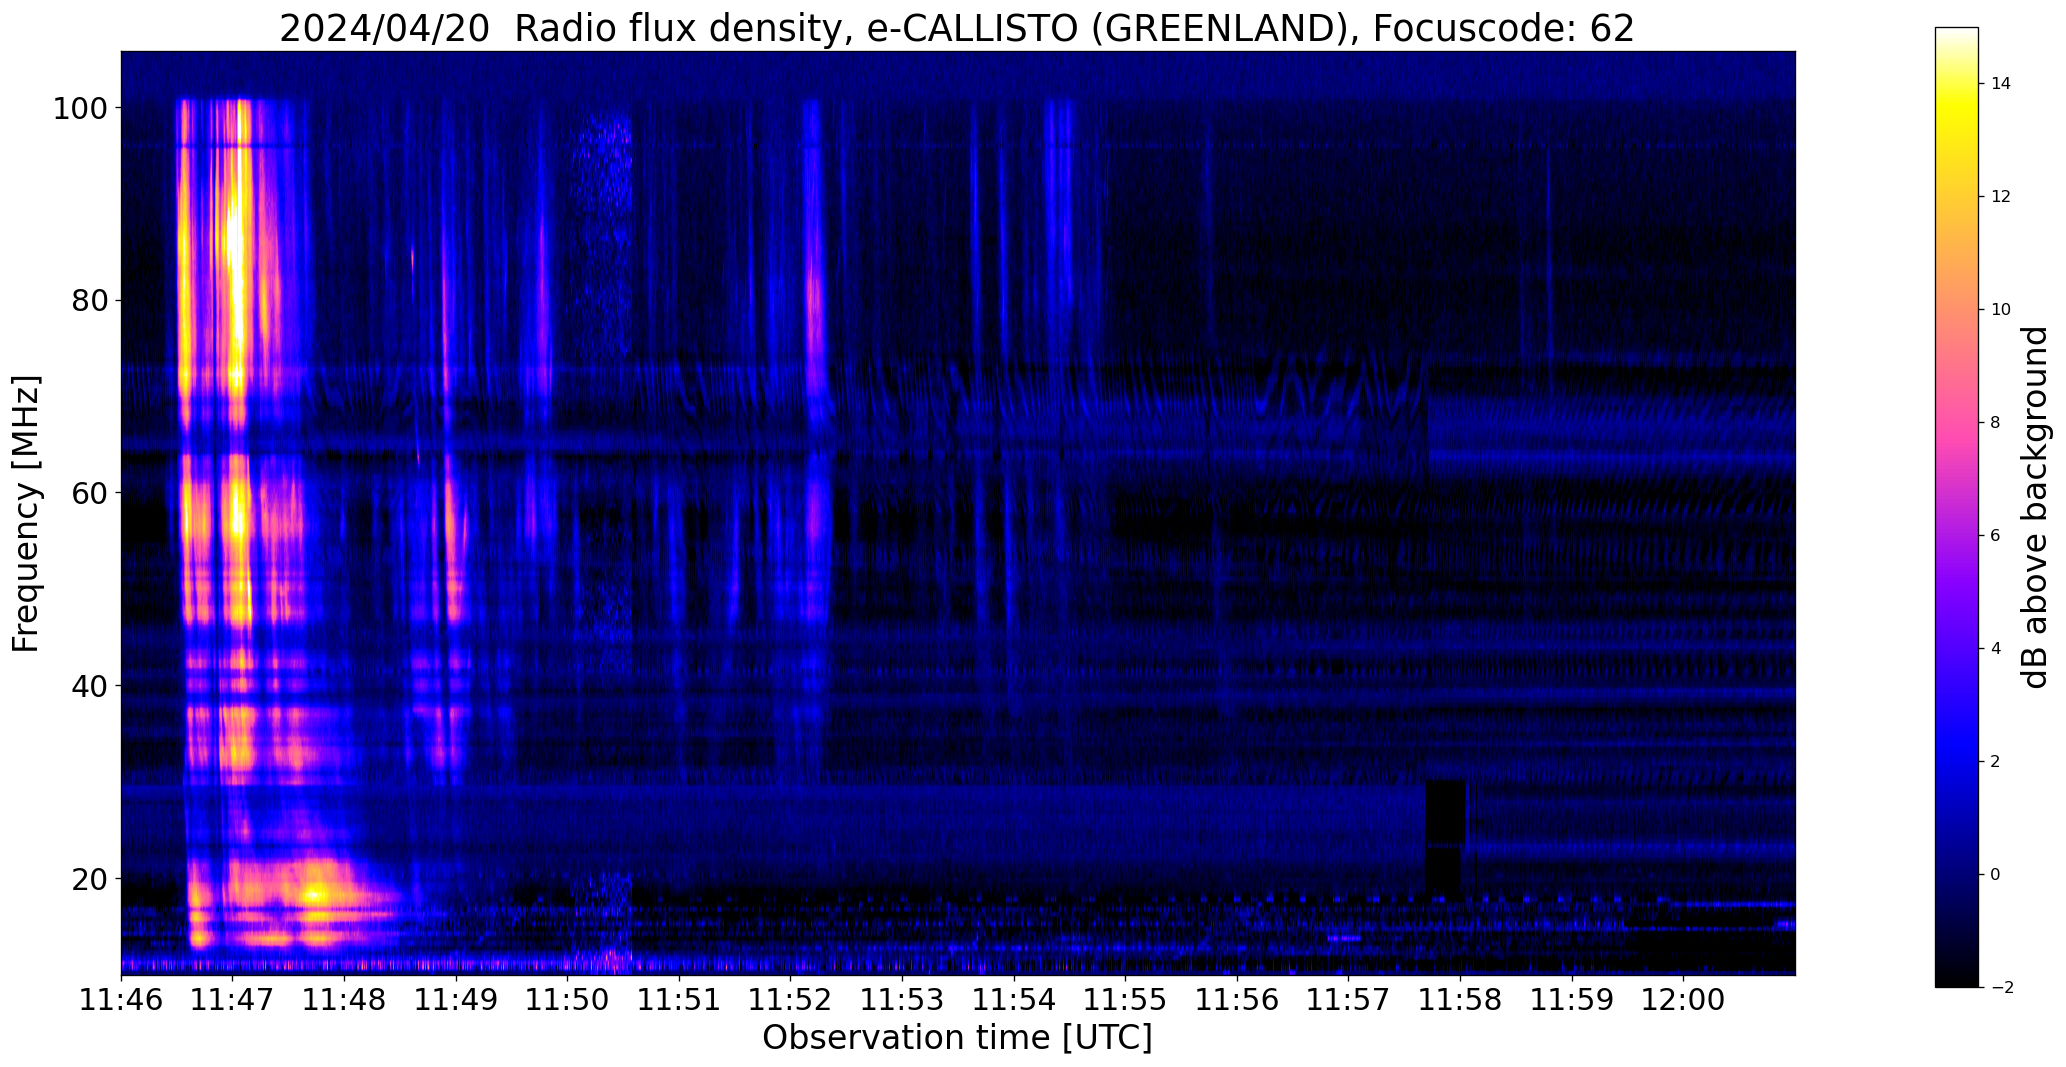Click the 11:46 time tick label
The image size is (2066, 1067).
click(122, 1000)
